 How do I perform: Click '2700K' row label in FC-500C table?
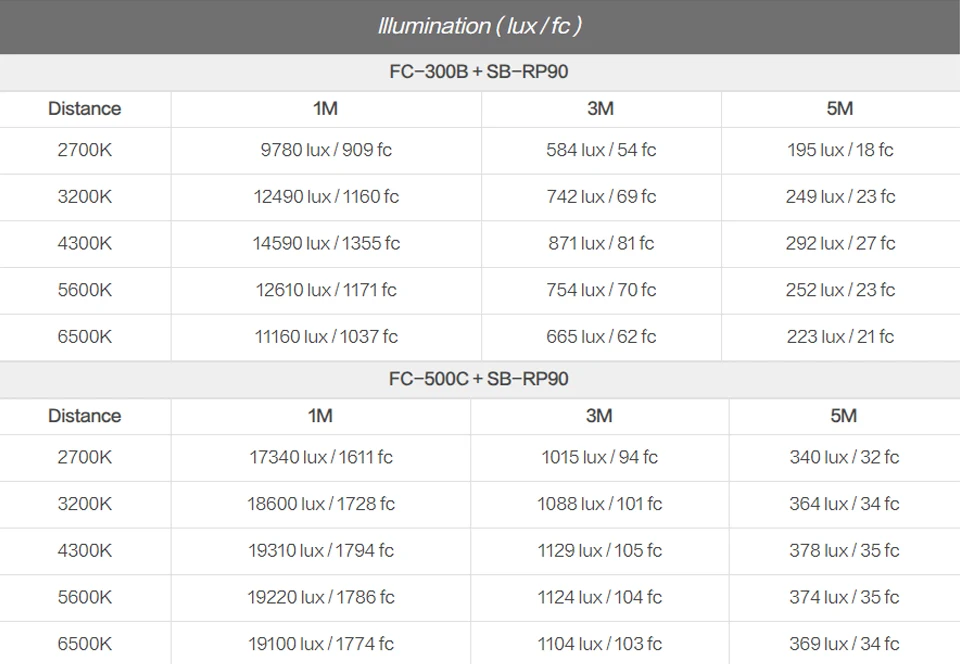point(84,457)
